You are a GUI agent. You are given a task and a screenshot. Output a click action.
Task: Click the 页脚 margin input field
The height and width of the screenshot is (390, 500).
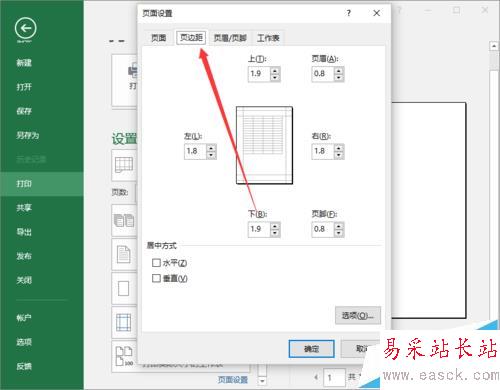click(322, 229)
